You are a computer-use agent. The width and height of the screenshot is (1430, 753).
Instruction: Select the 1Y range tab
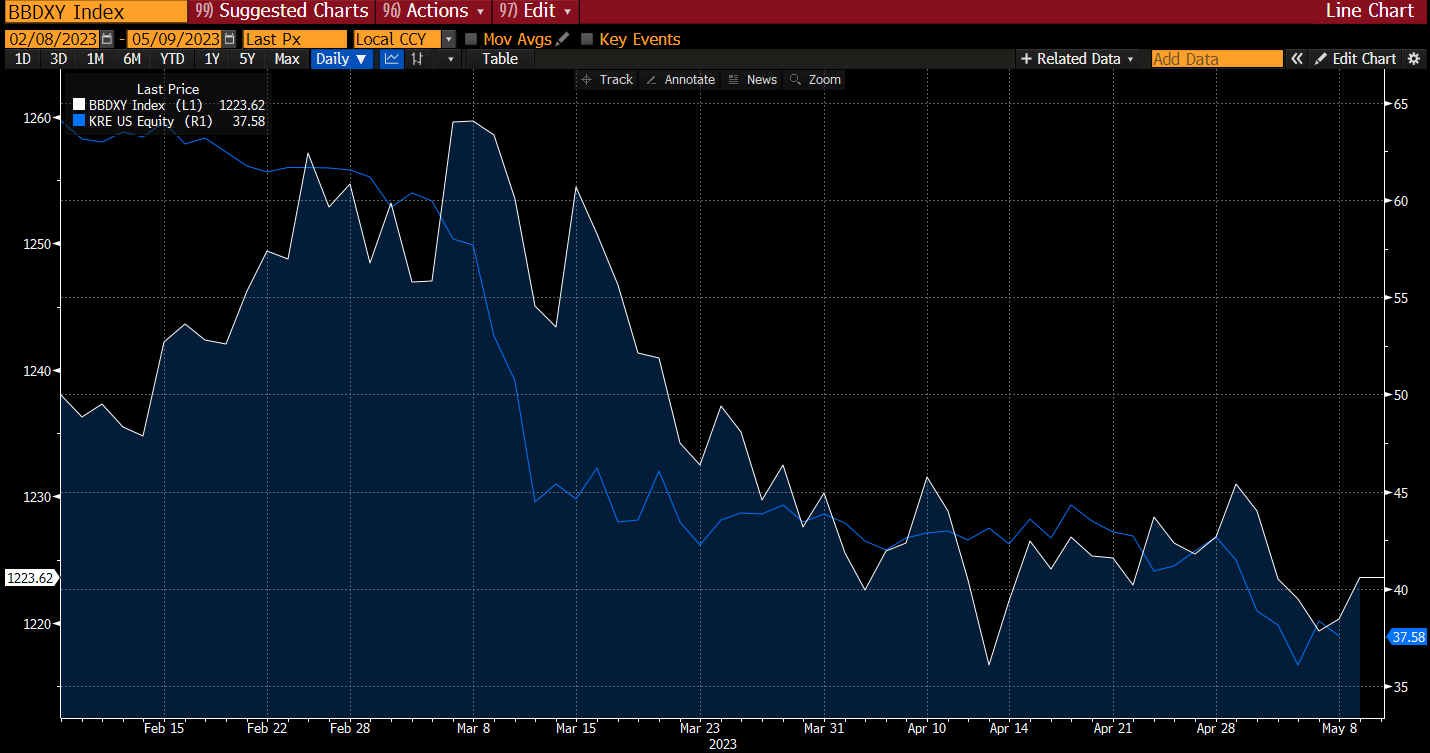point(212,59)
